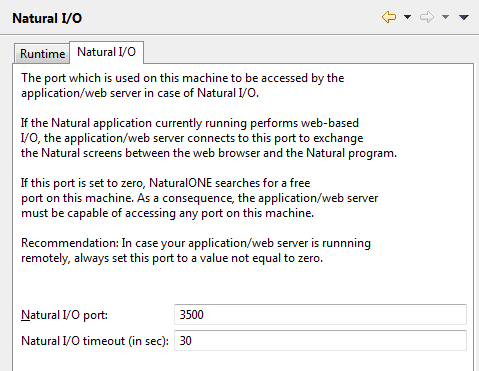Click the Natural I/O timeout field

coord(320,341)
